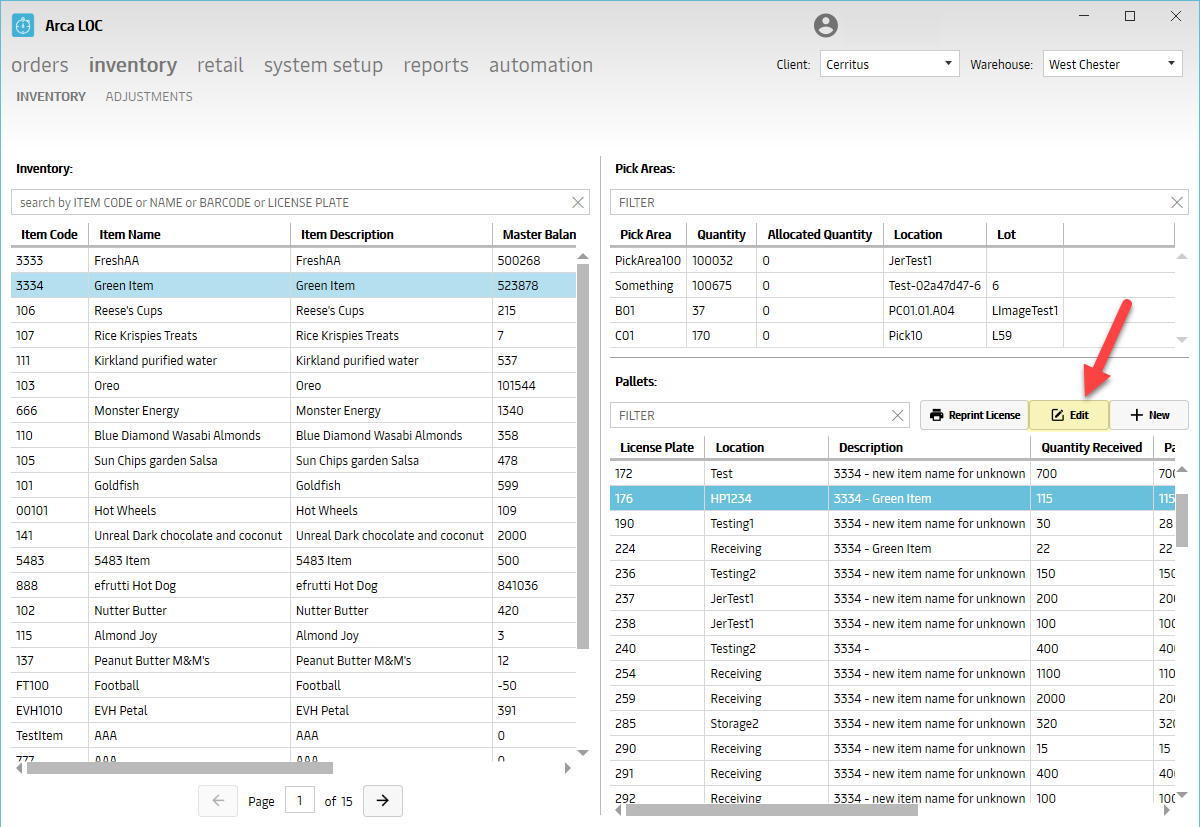Click the pallets list vertical scrollbar
The height and width of the screenshot is (827, 1200).
(1182, 520)
